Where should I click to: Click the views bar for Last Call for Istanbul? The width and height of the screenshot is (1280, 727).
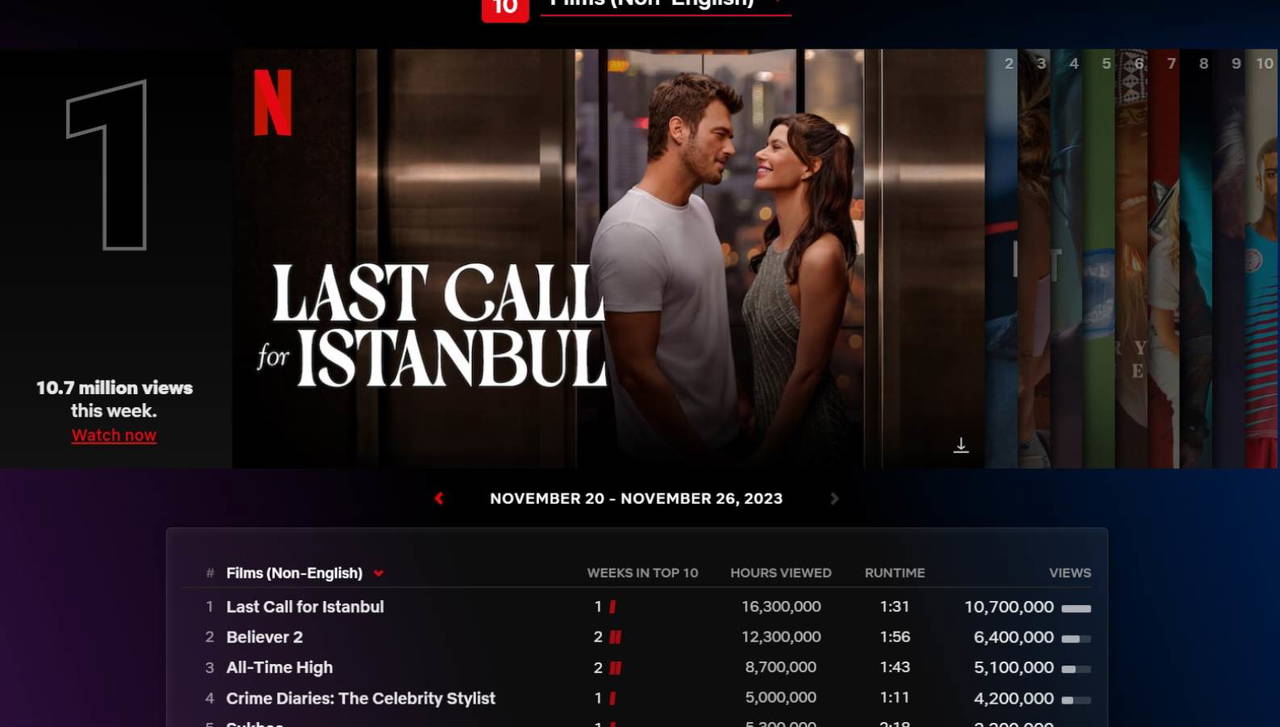pyautogui.click(x=1076, y=608)
